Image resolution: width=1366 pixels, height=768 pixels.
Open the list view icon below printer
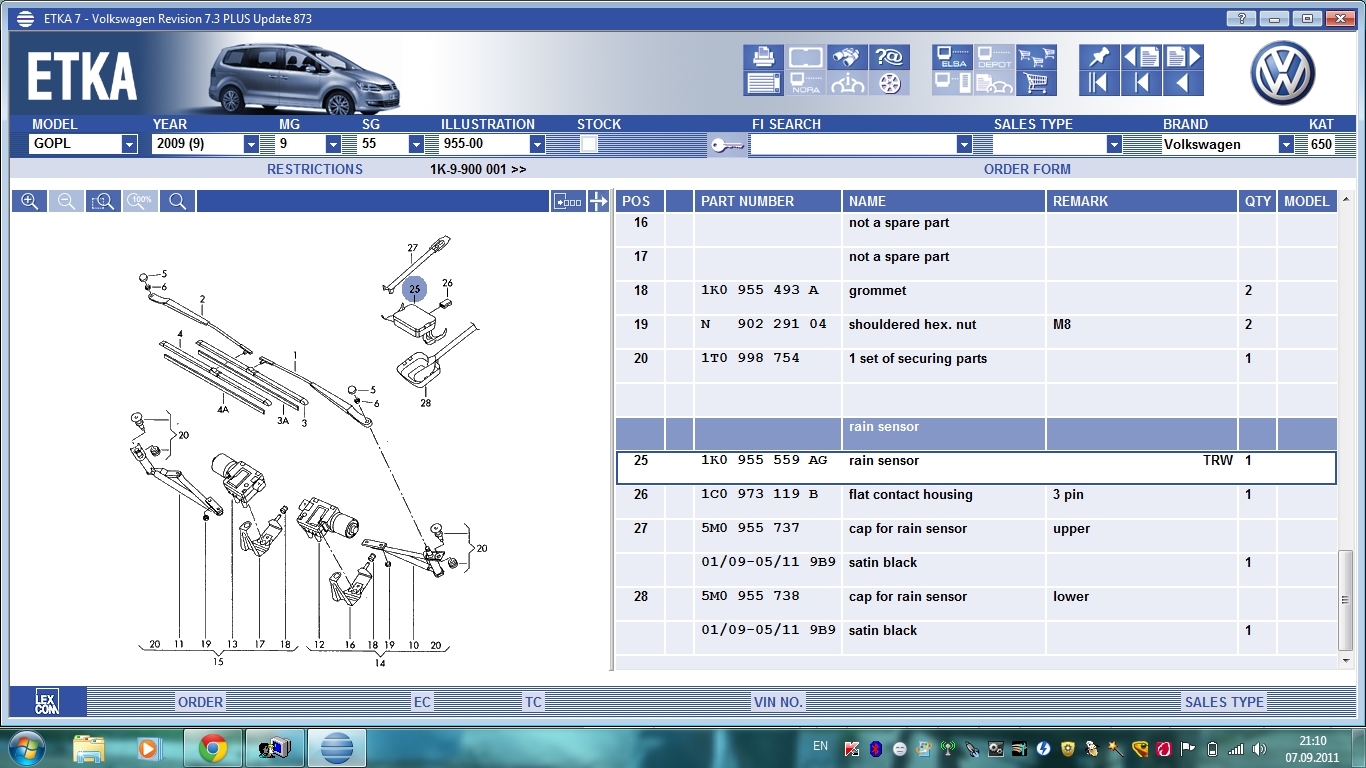click(x=763, y=83)
